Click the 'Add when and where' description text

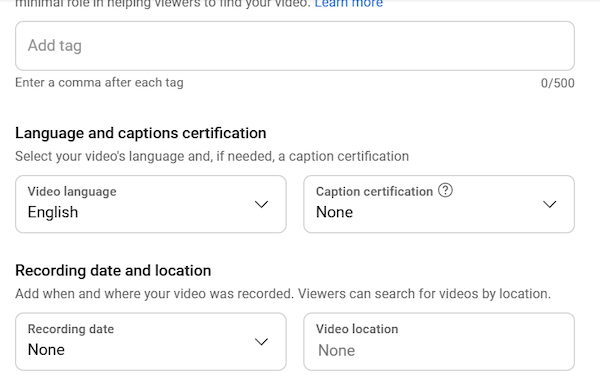pos(283,294)
